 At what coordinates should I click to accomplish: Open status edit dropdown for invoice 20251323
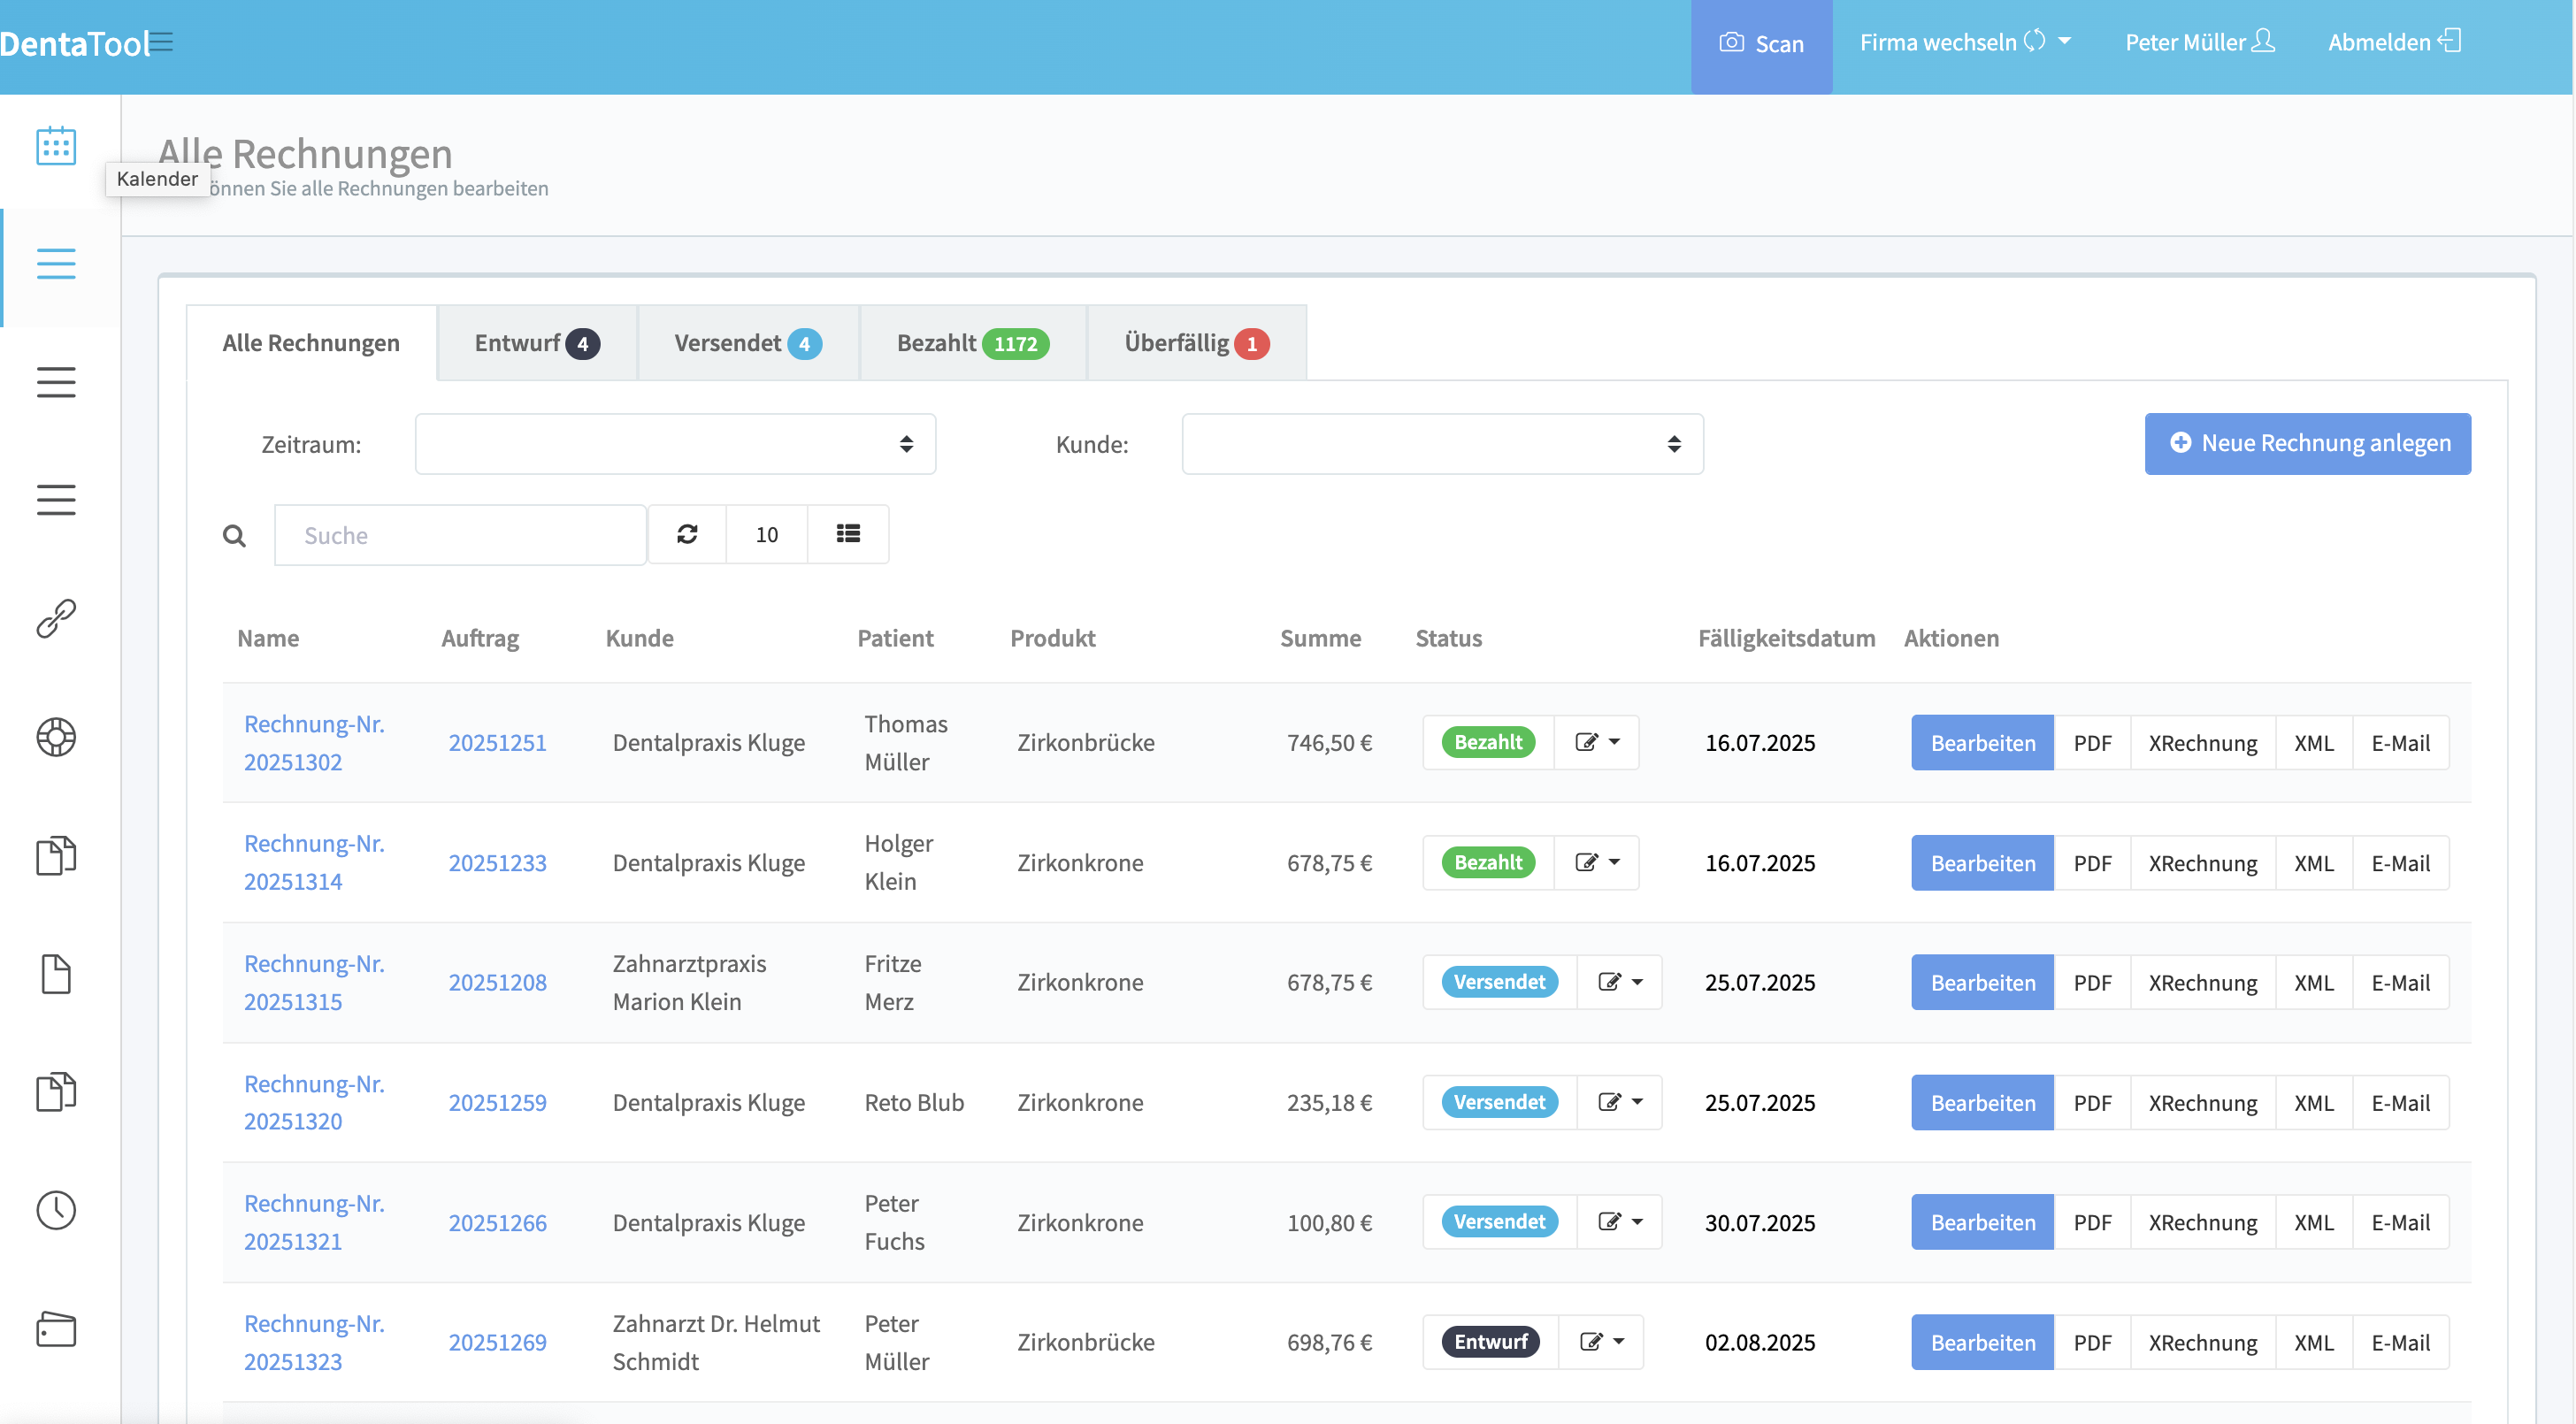(x=1602, y=1341)
